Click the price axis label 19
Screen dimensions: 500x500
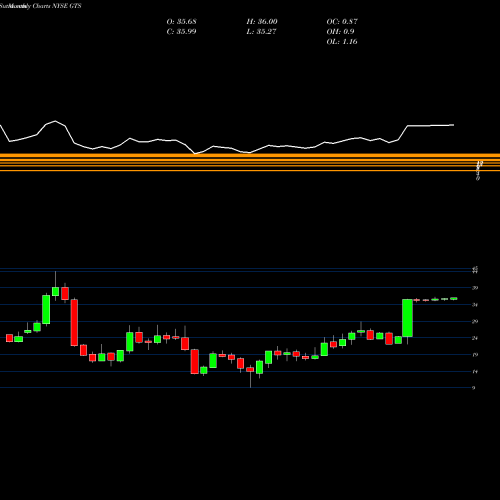pos(475,355)
